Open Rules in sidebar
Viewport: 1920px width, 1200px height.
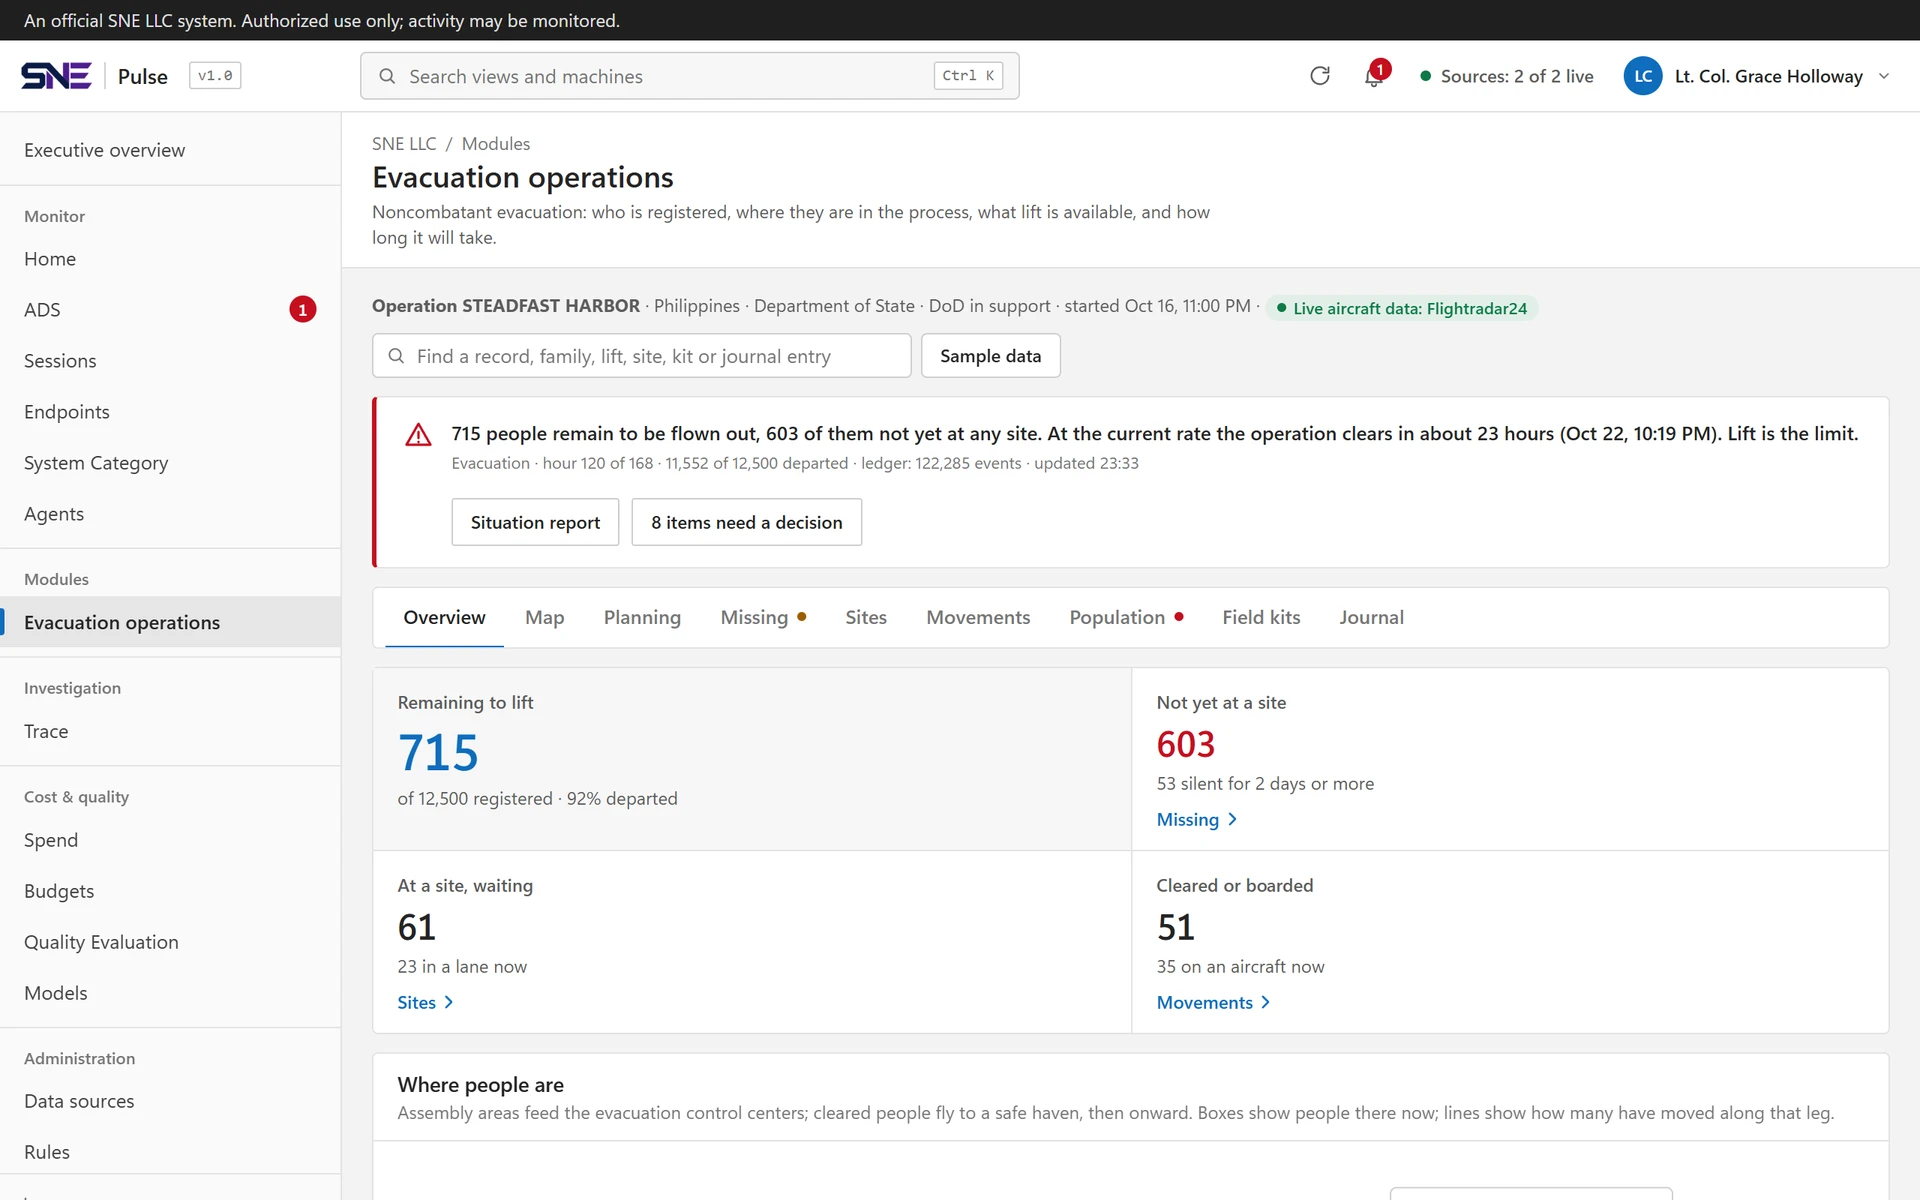[x=170, y=1152]
